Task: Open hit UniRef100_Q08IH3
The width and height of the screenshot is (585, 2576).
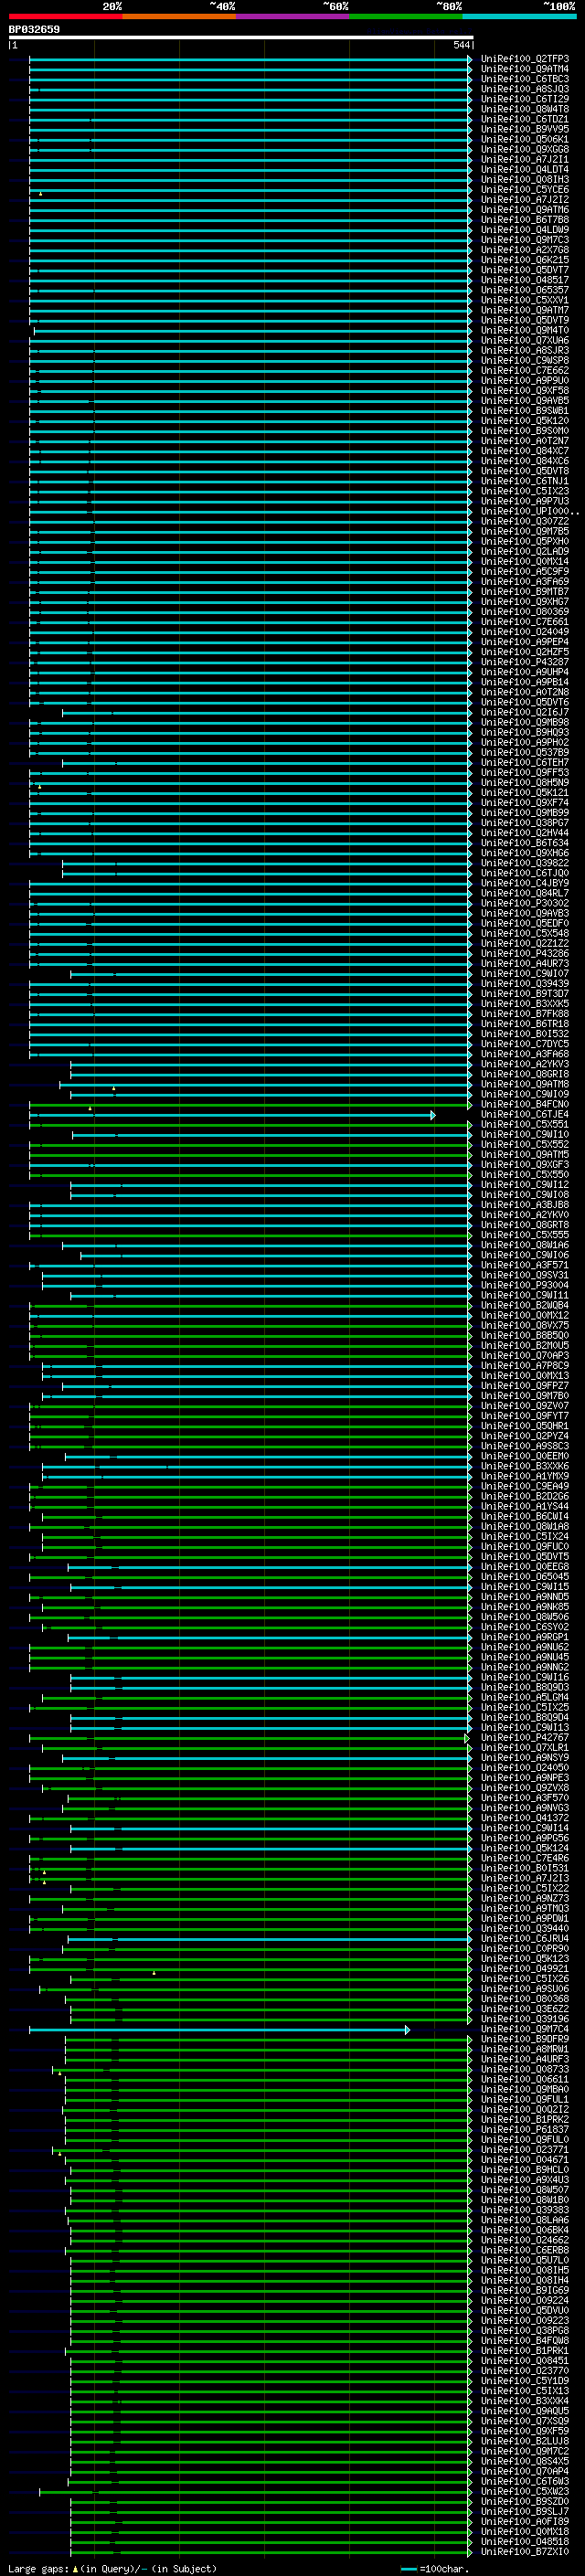Action: (525, 179)
